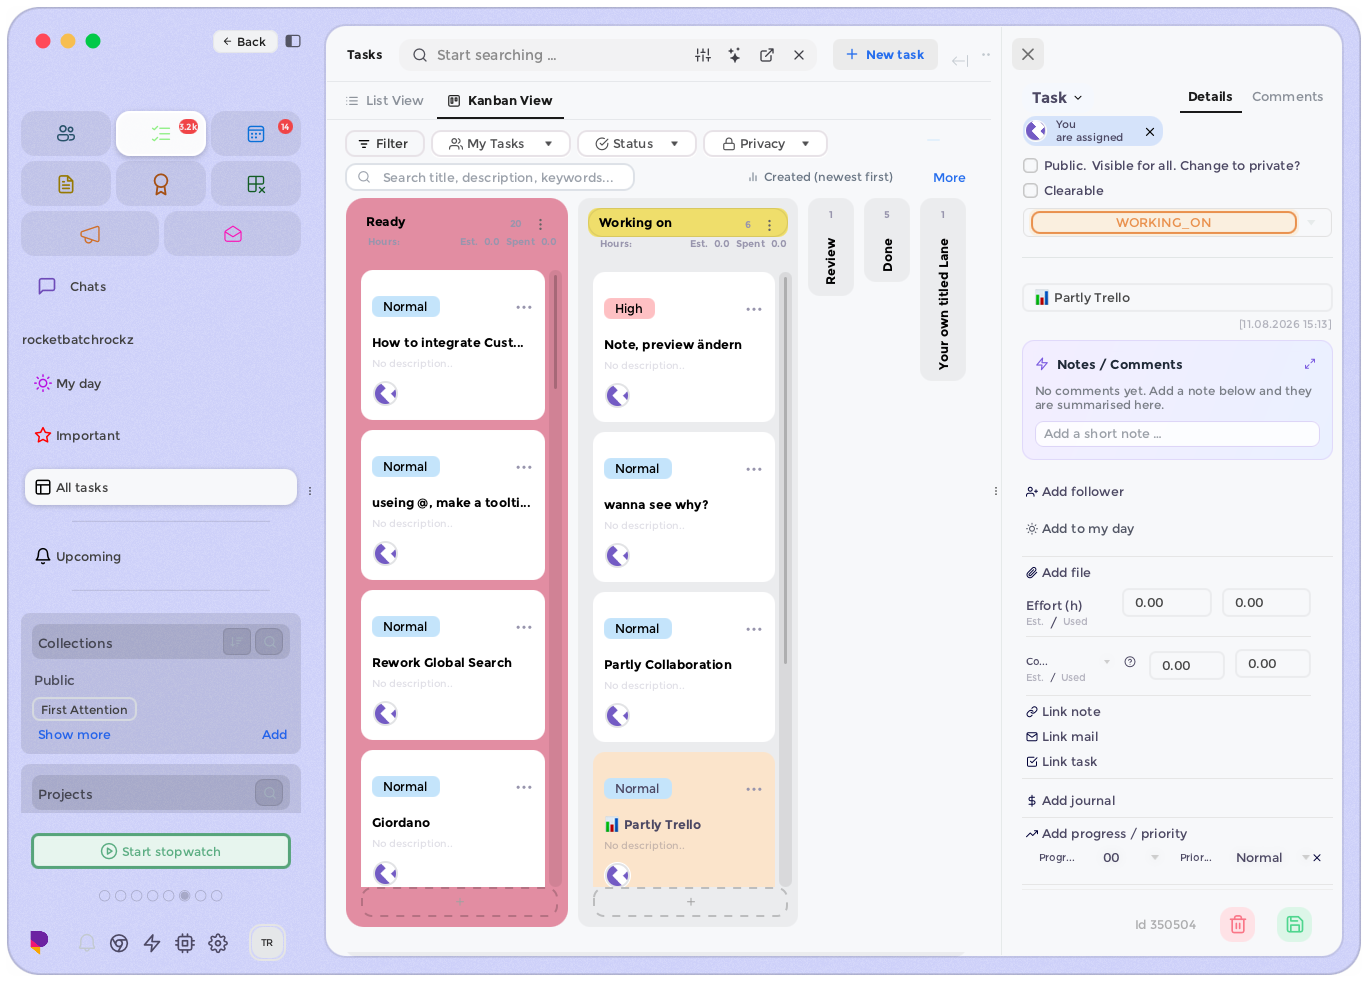Open the Privacy filter dropdown
Image resolution: width=1368 pixels, height=982 pixels.
(x=765, y=144)
